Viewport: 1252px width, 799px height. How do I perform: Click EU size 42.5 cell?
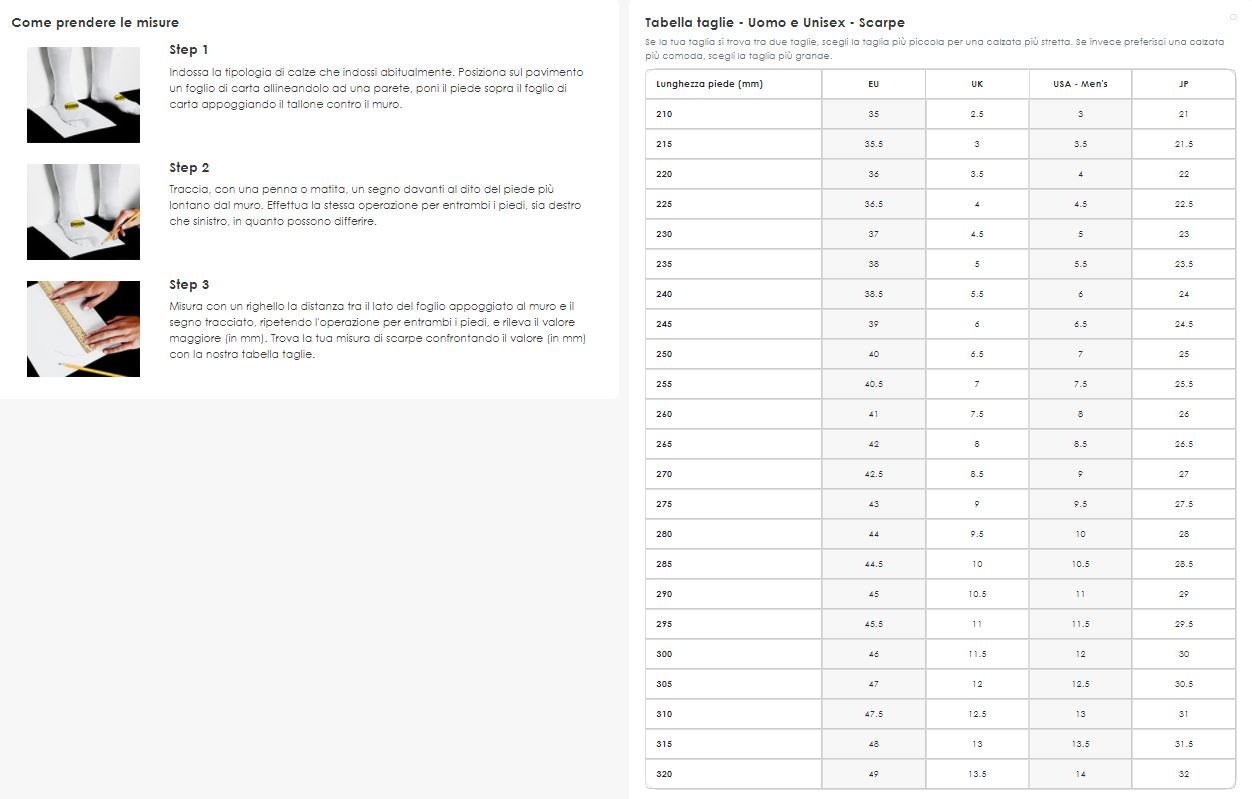coord(874,474)
